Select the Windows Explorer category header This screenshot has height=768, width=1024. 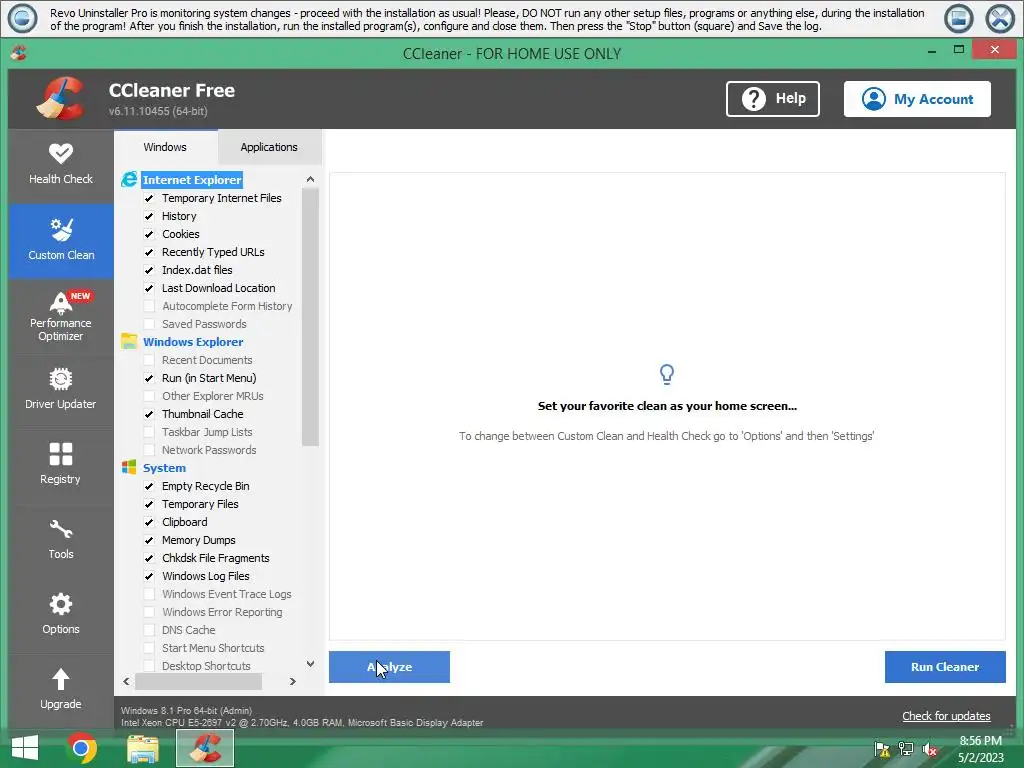coord(193,342)
